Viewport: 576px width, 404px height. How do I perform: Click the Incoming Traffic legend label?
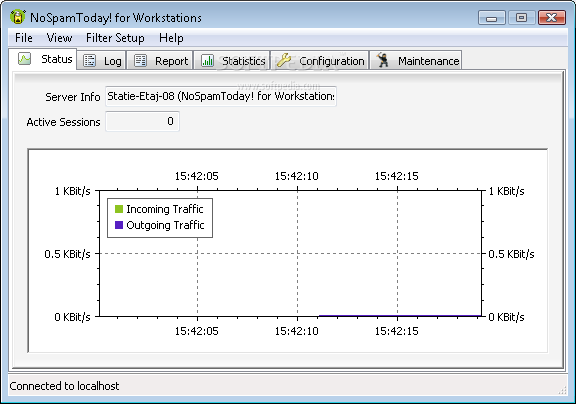tap(165, 209)
